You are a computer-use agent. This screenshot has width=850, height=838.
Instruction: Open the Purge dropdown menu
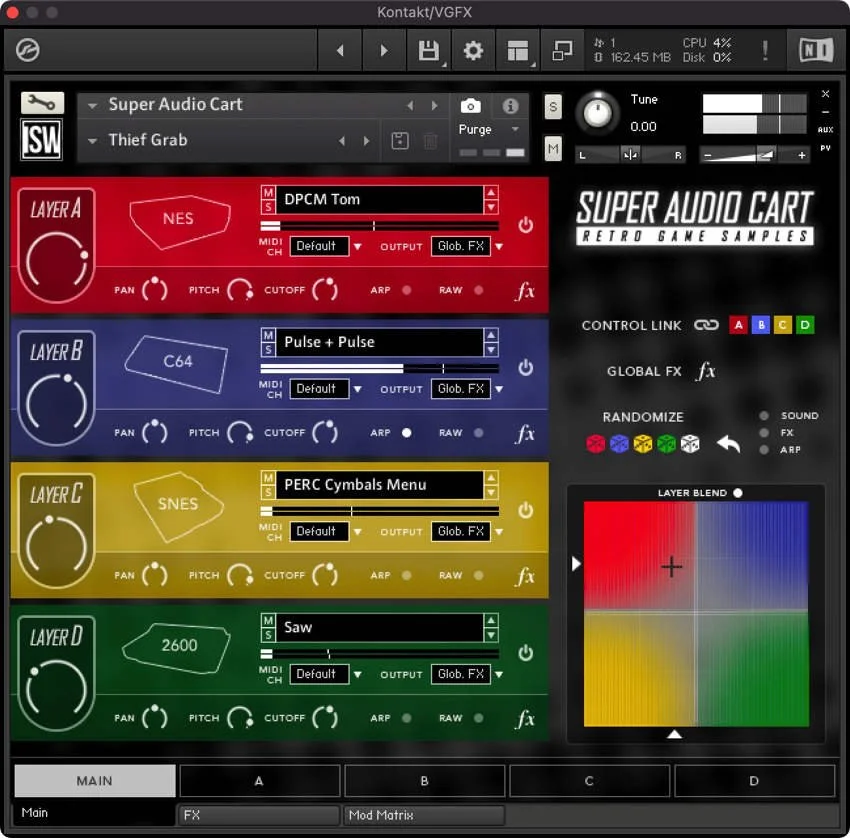(x=515, y=129)
